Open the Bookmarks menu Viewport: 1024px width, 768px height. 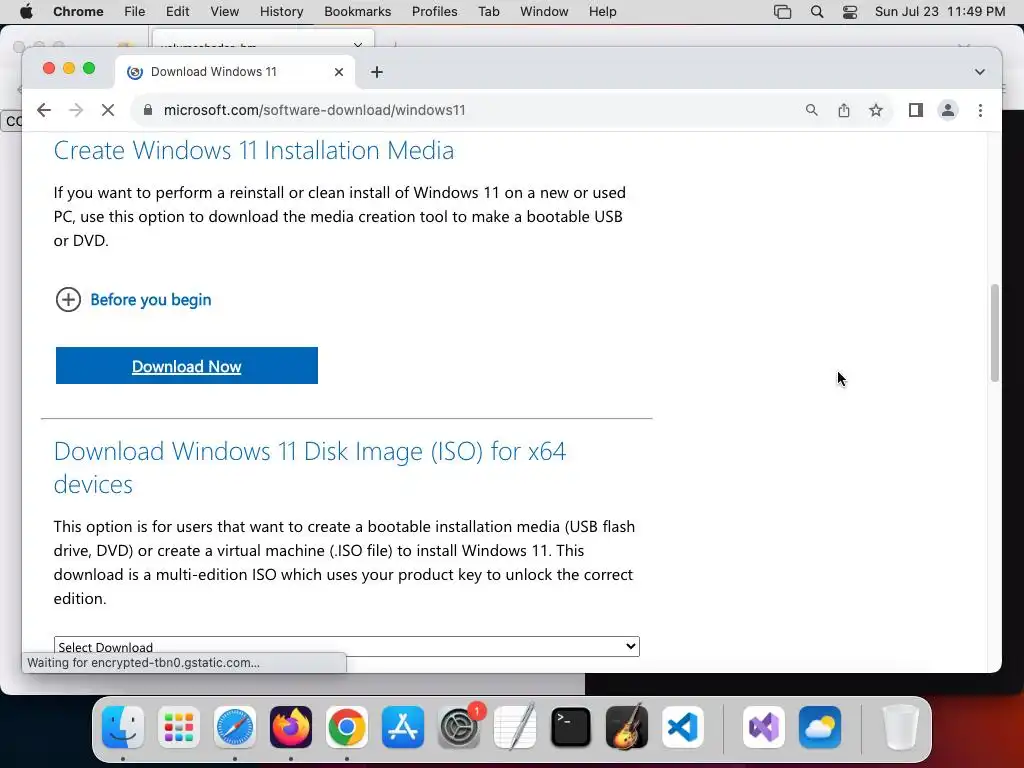coord(357,12)
